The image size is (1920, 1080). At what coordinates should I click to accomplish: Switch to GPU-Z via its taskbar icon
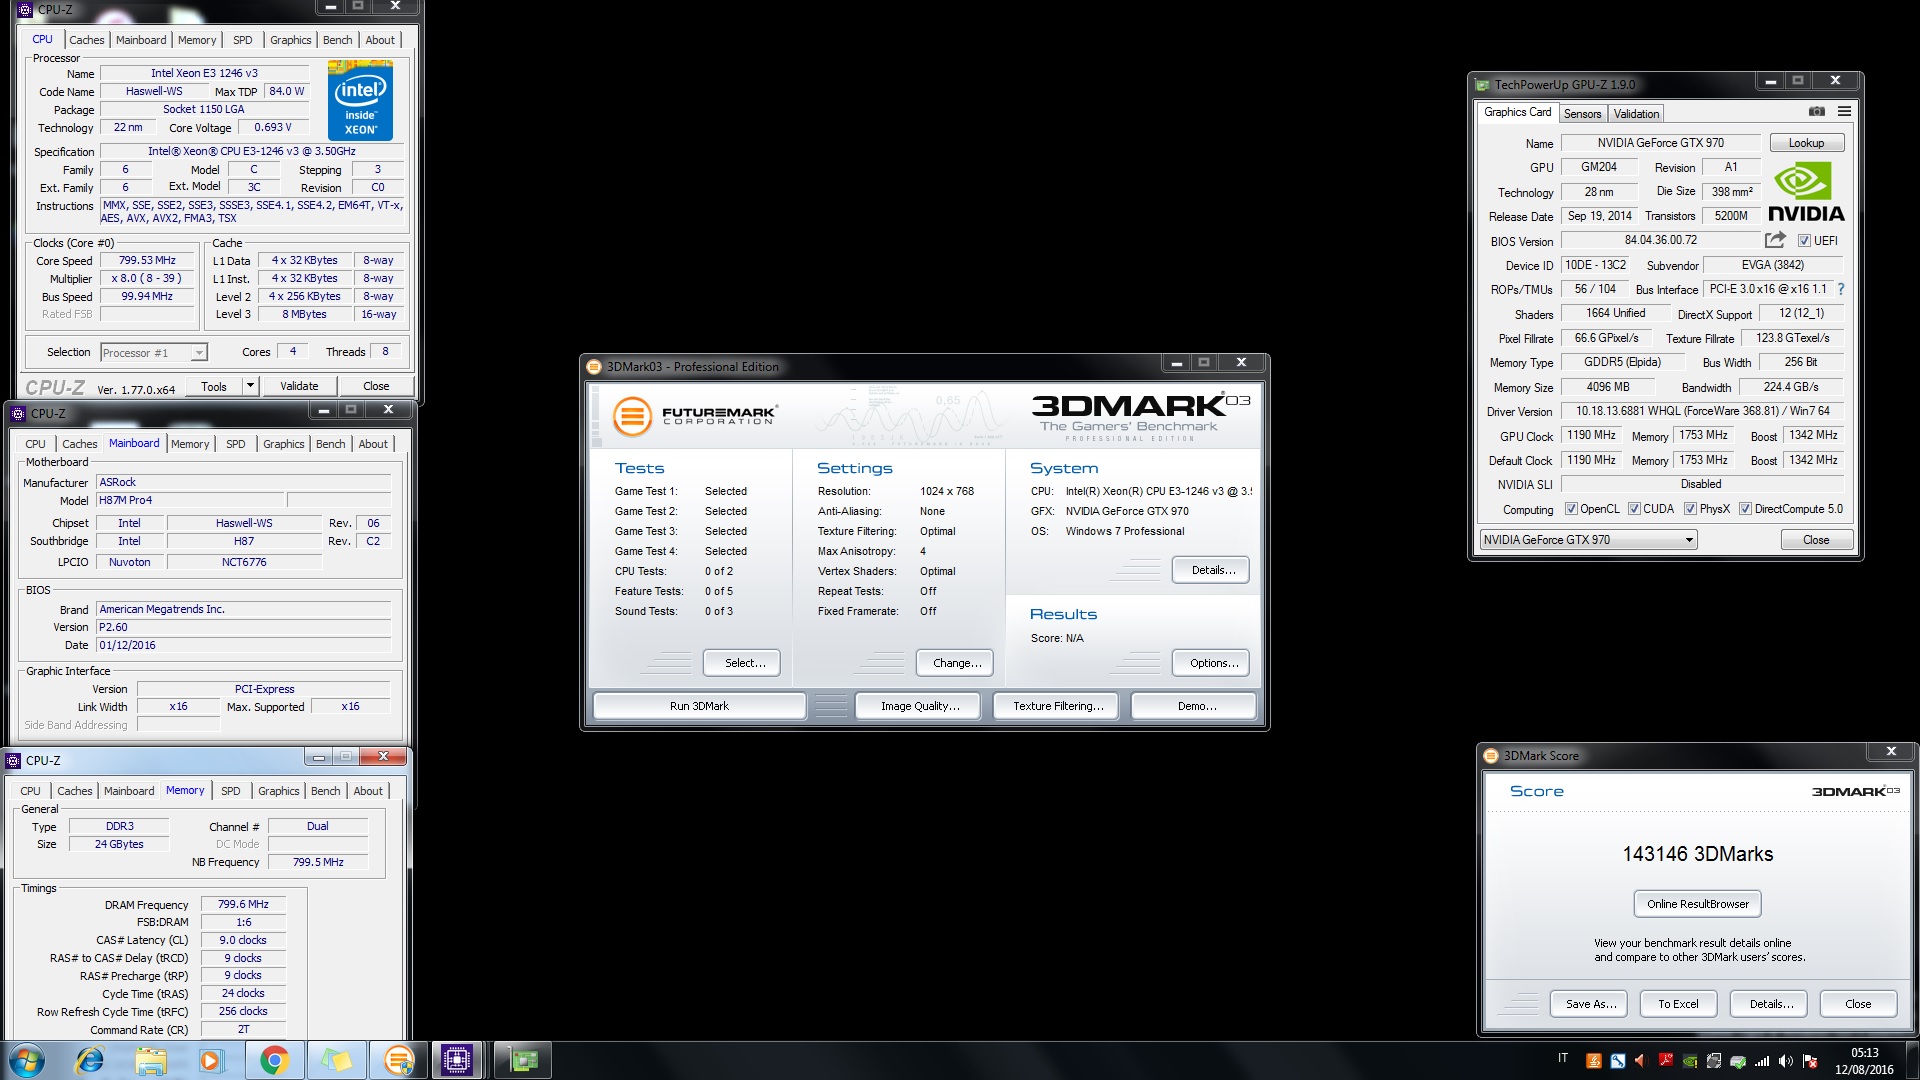[x=522, y=1060]
